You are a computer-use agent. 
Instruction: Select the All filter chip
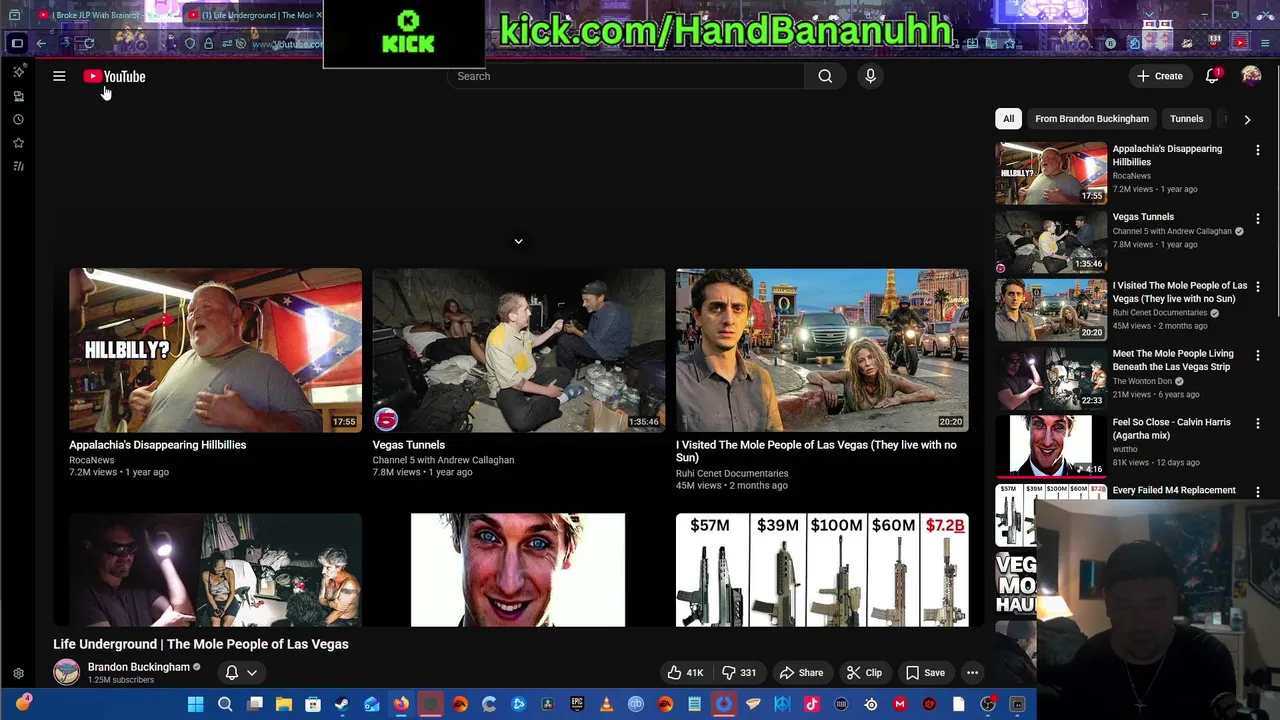point(1008,119)
